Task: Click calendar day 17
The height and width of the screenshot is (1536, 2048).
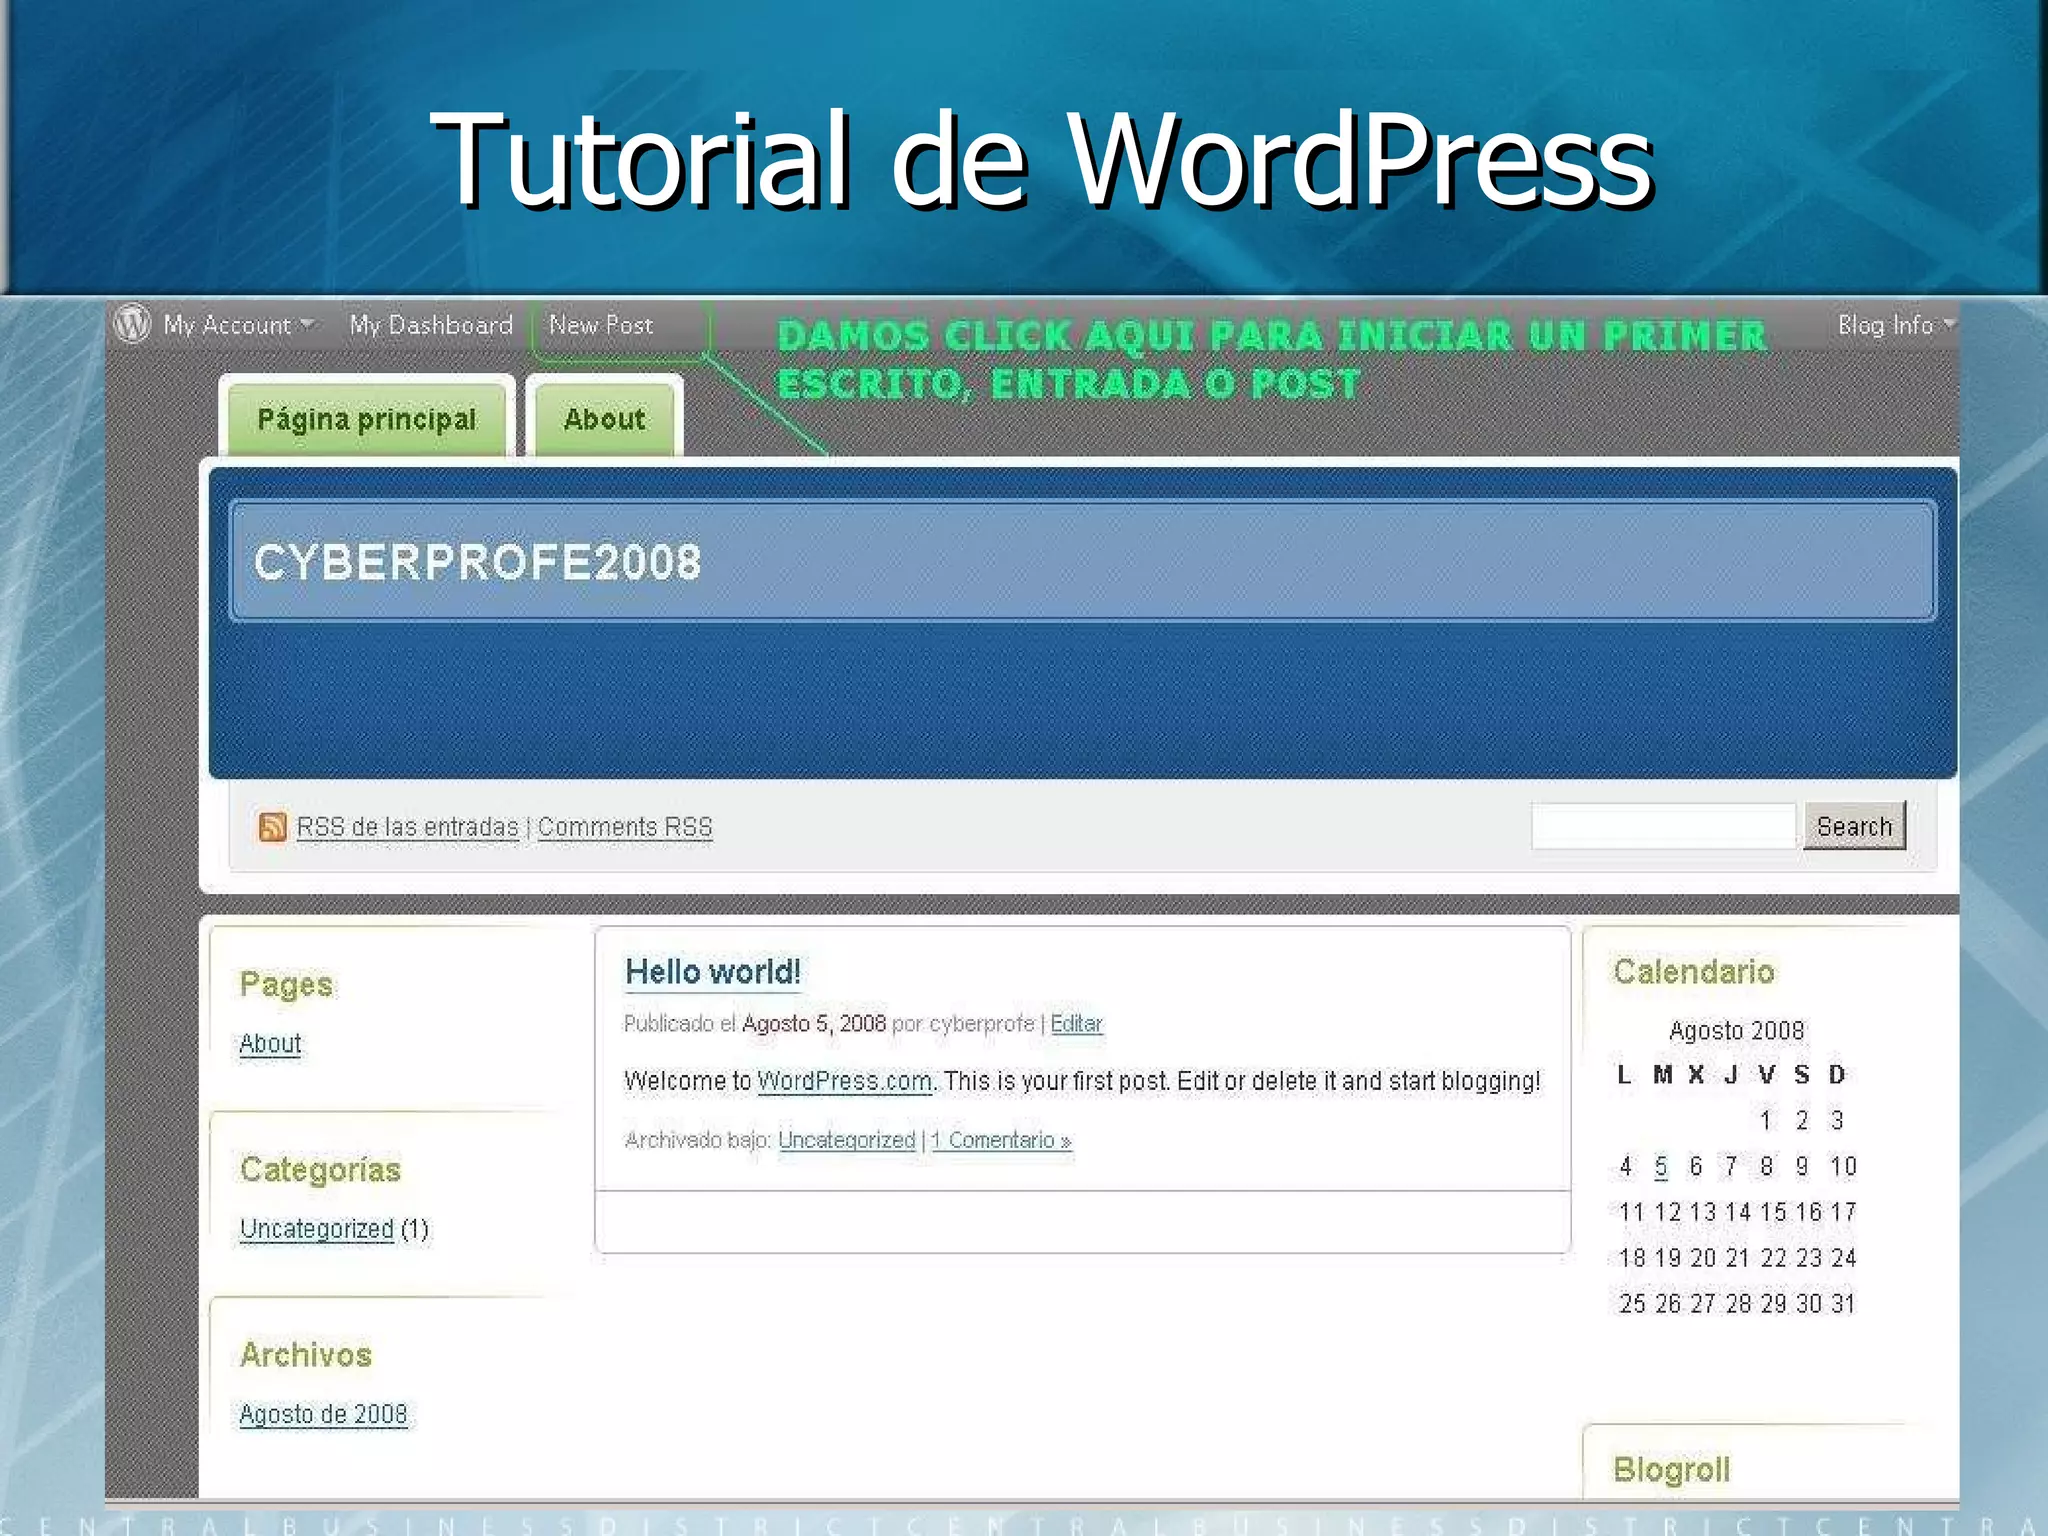Action: point(1843,1212)
